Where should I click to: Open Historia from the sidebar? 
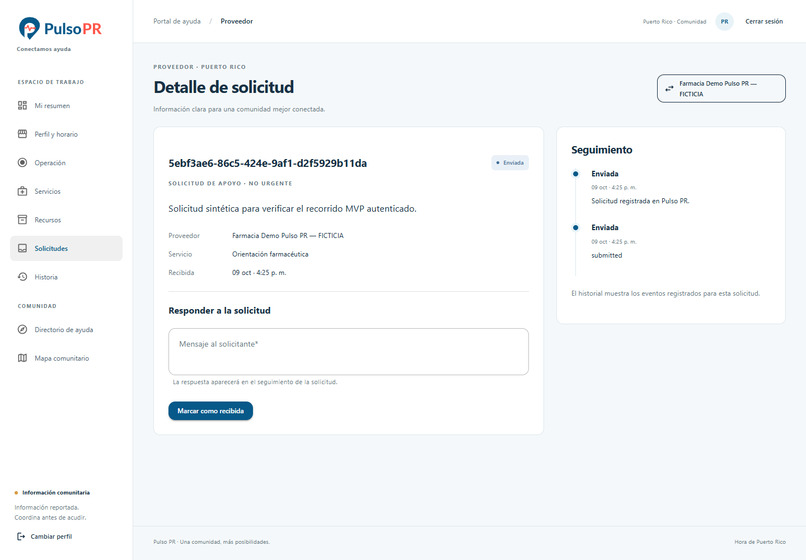coord(66,277)
